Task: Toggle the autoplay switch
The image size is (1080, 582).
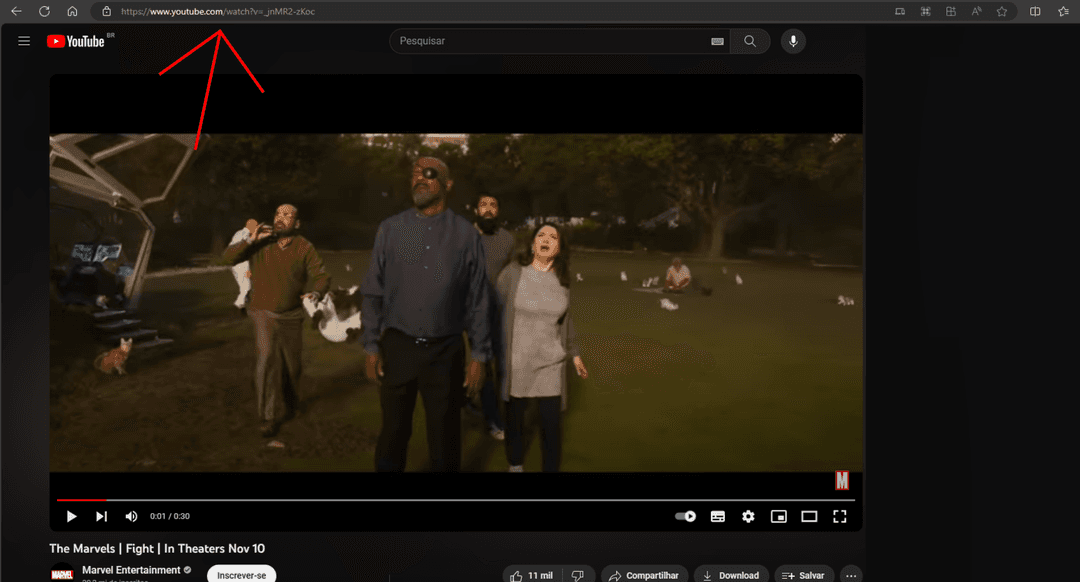Action: [x=685, y=516]
